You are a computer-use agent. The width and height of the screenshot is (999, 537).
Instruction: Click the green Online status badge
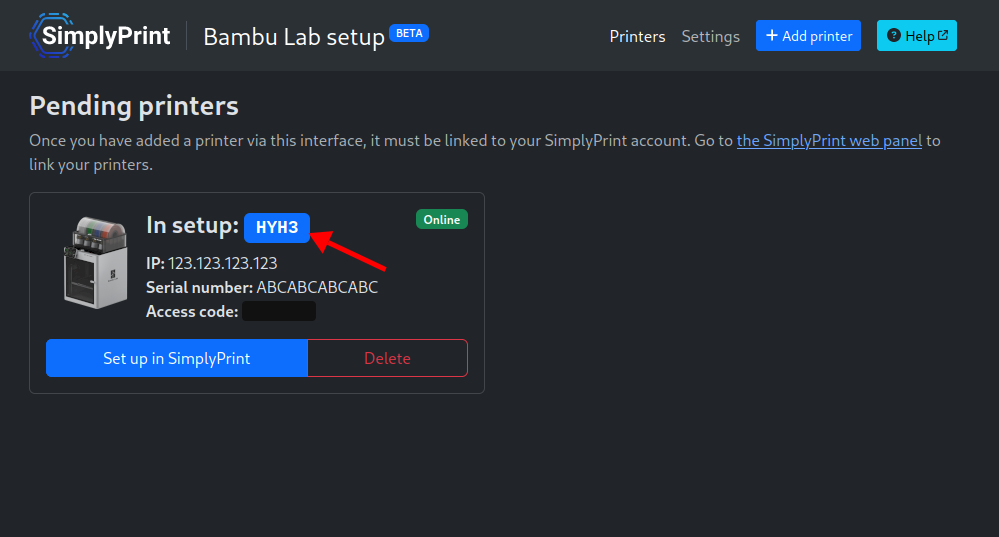(x=442, y=220)
